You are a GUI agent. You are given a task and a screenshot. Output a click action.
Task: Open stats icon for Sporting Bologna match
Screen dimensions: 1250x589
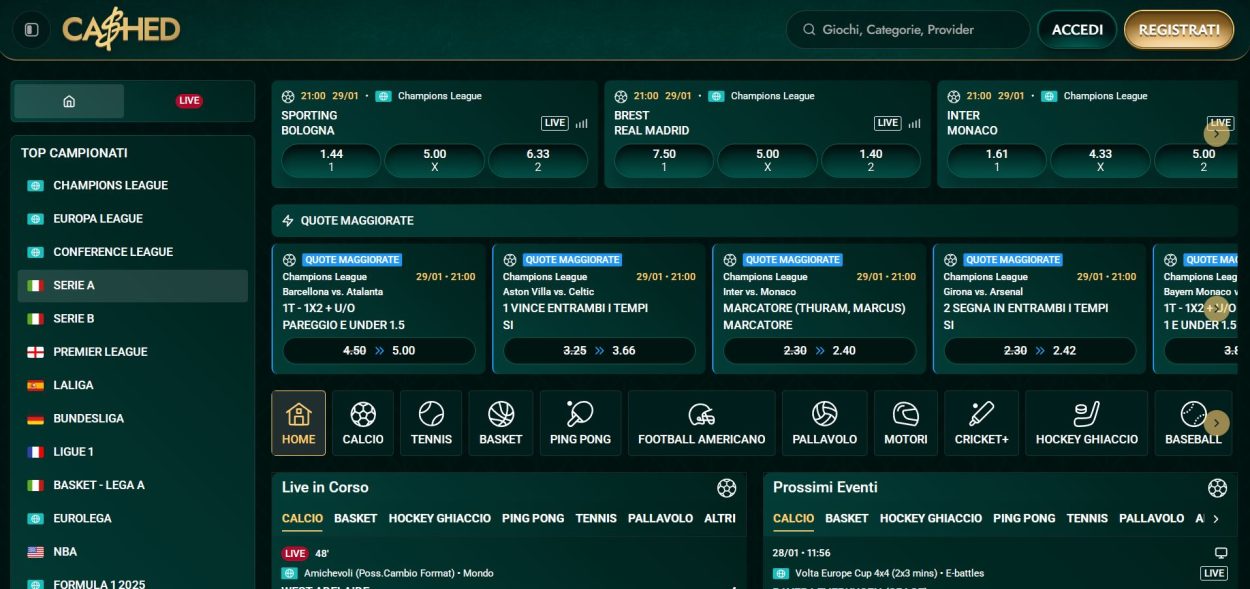pyautogui.click(x=582, y=123)
